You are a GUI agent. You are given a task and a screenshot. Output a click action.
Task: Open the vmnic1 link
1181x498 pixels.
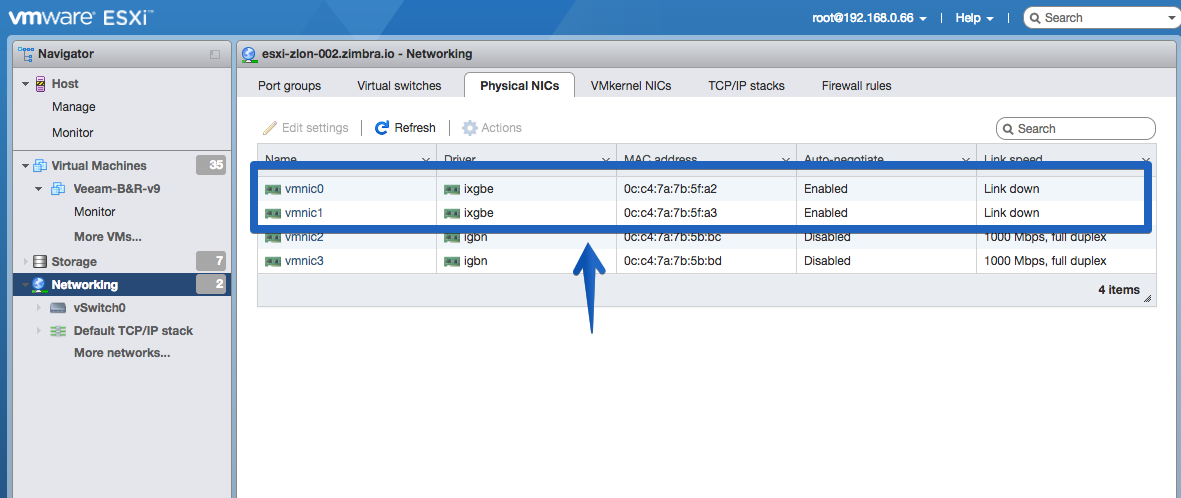[x=304, y=213]
